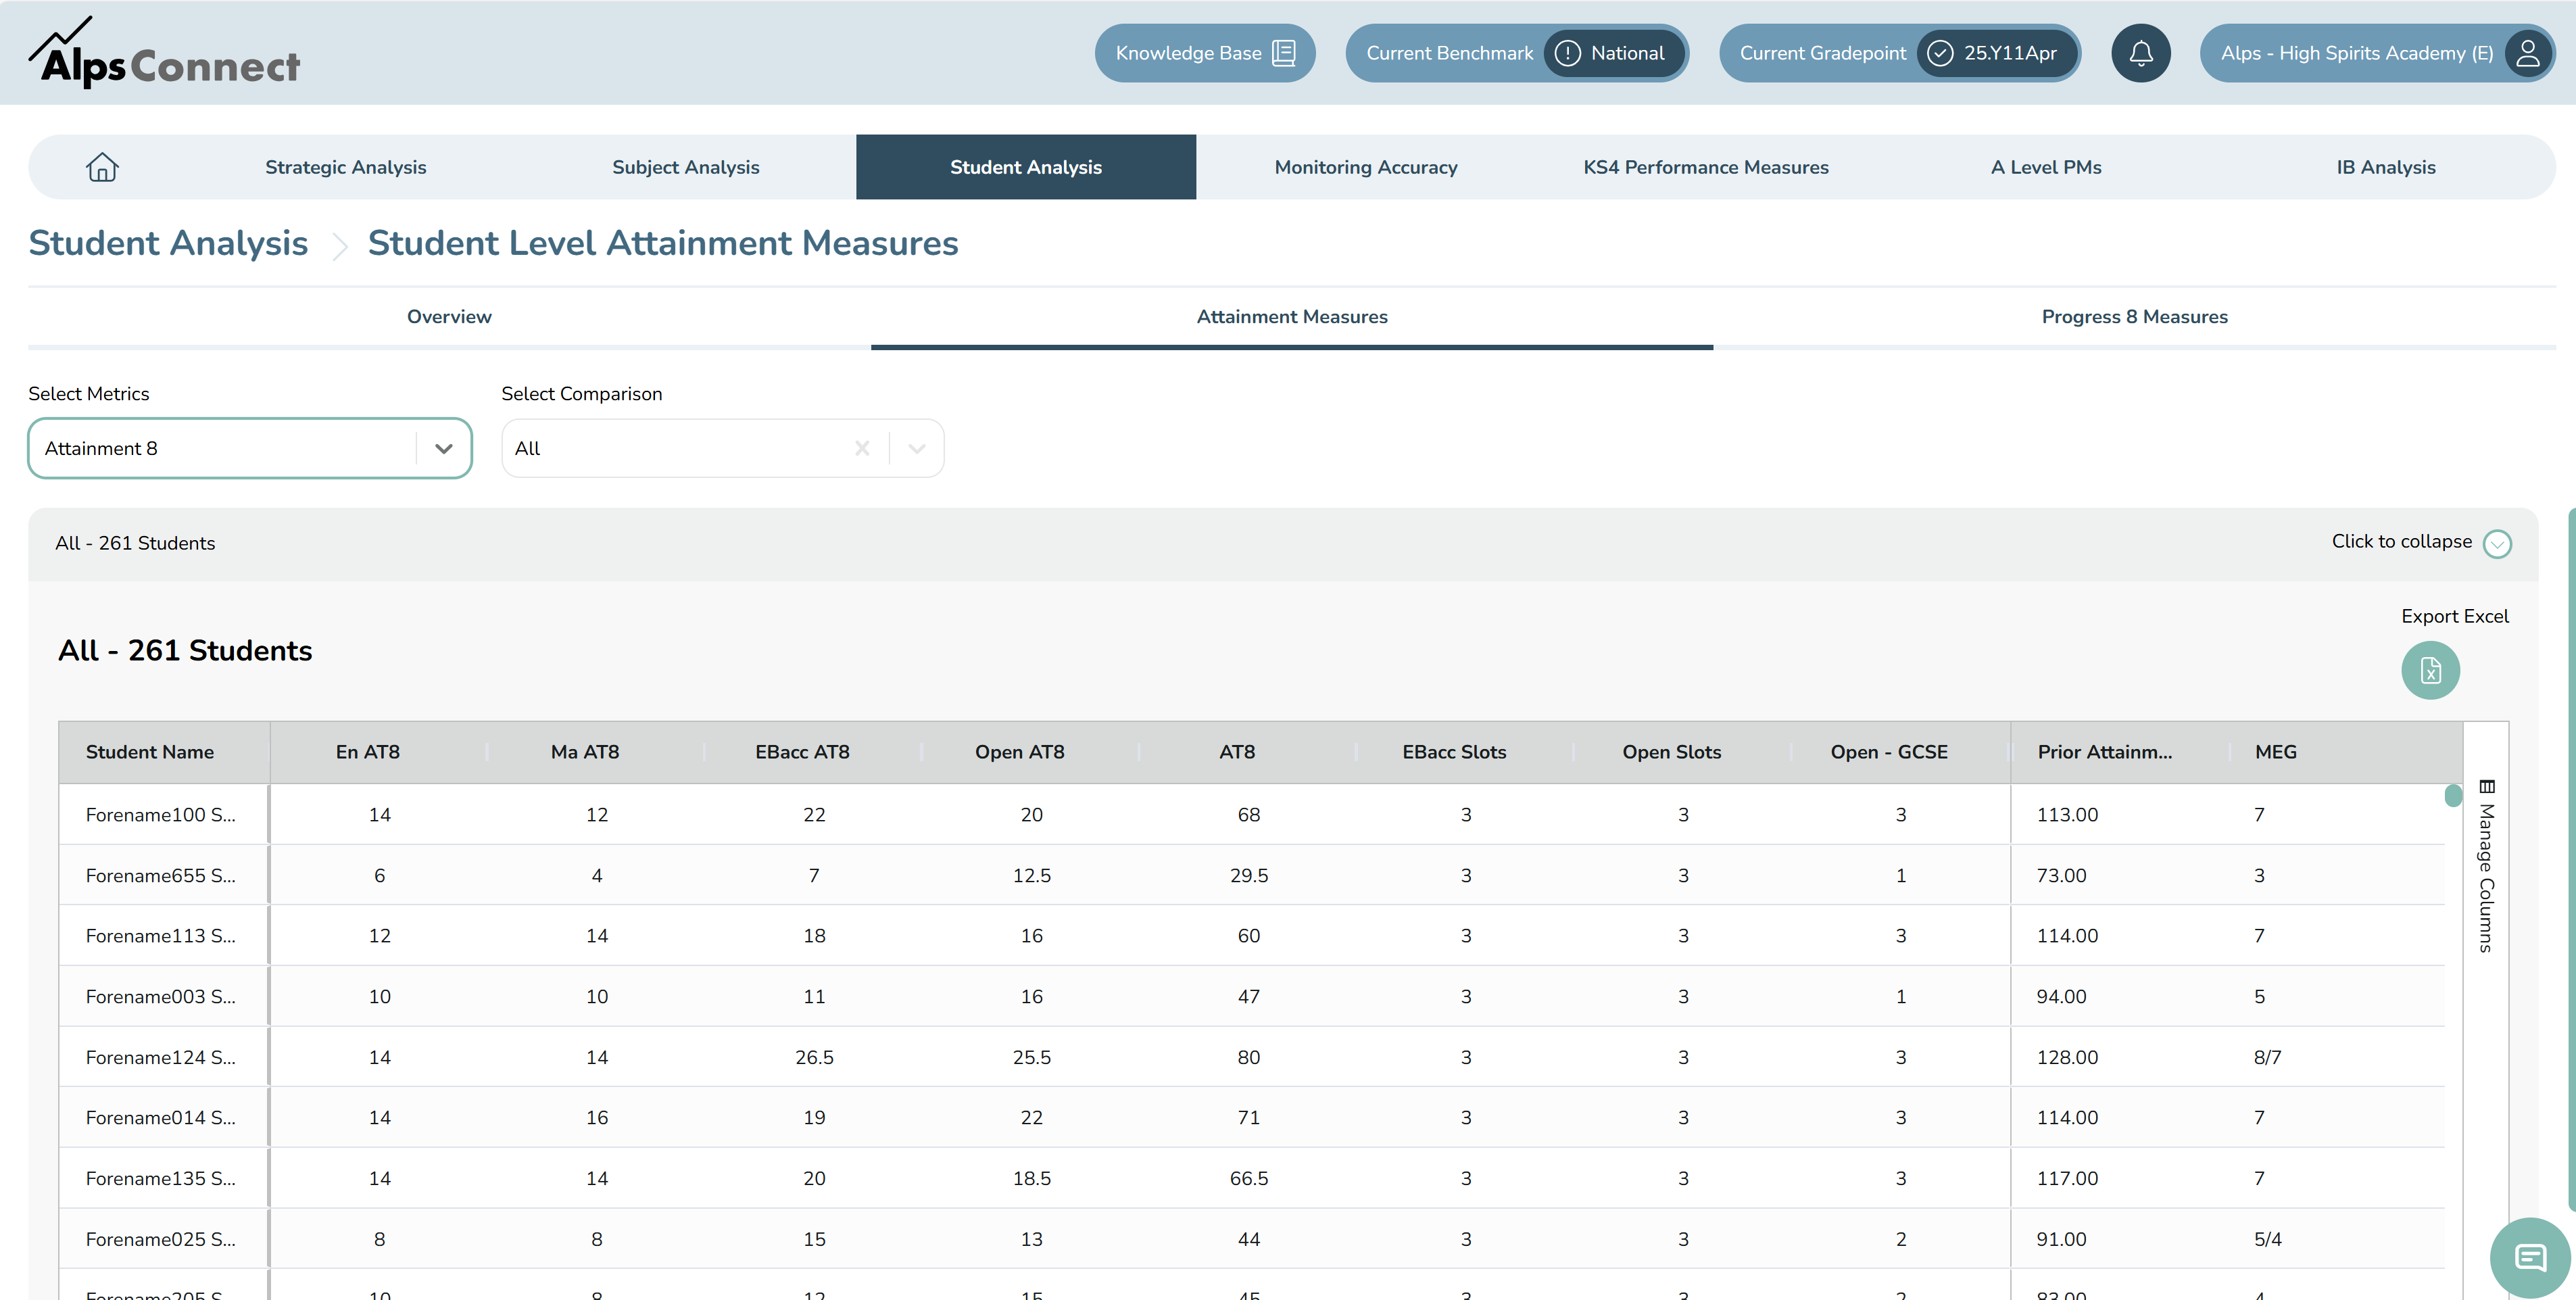Open the Select Comparison dropdown arrow
Screen dimensions: 2576x1300
(917, 448)
